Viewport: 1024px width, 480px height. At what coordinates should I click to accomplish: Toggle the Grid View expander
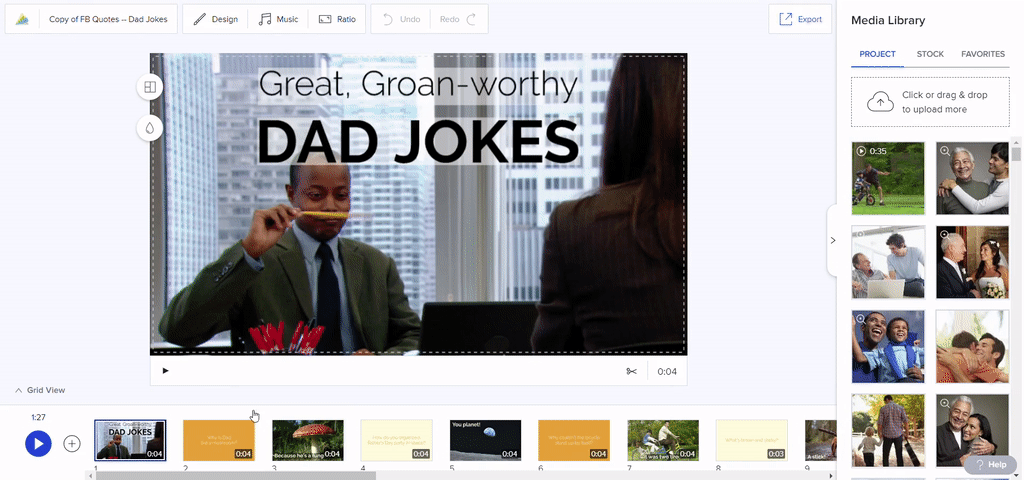tap(40, 390)
